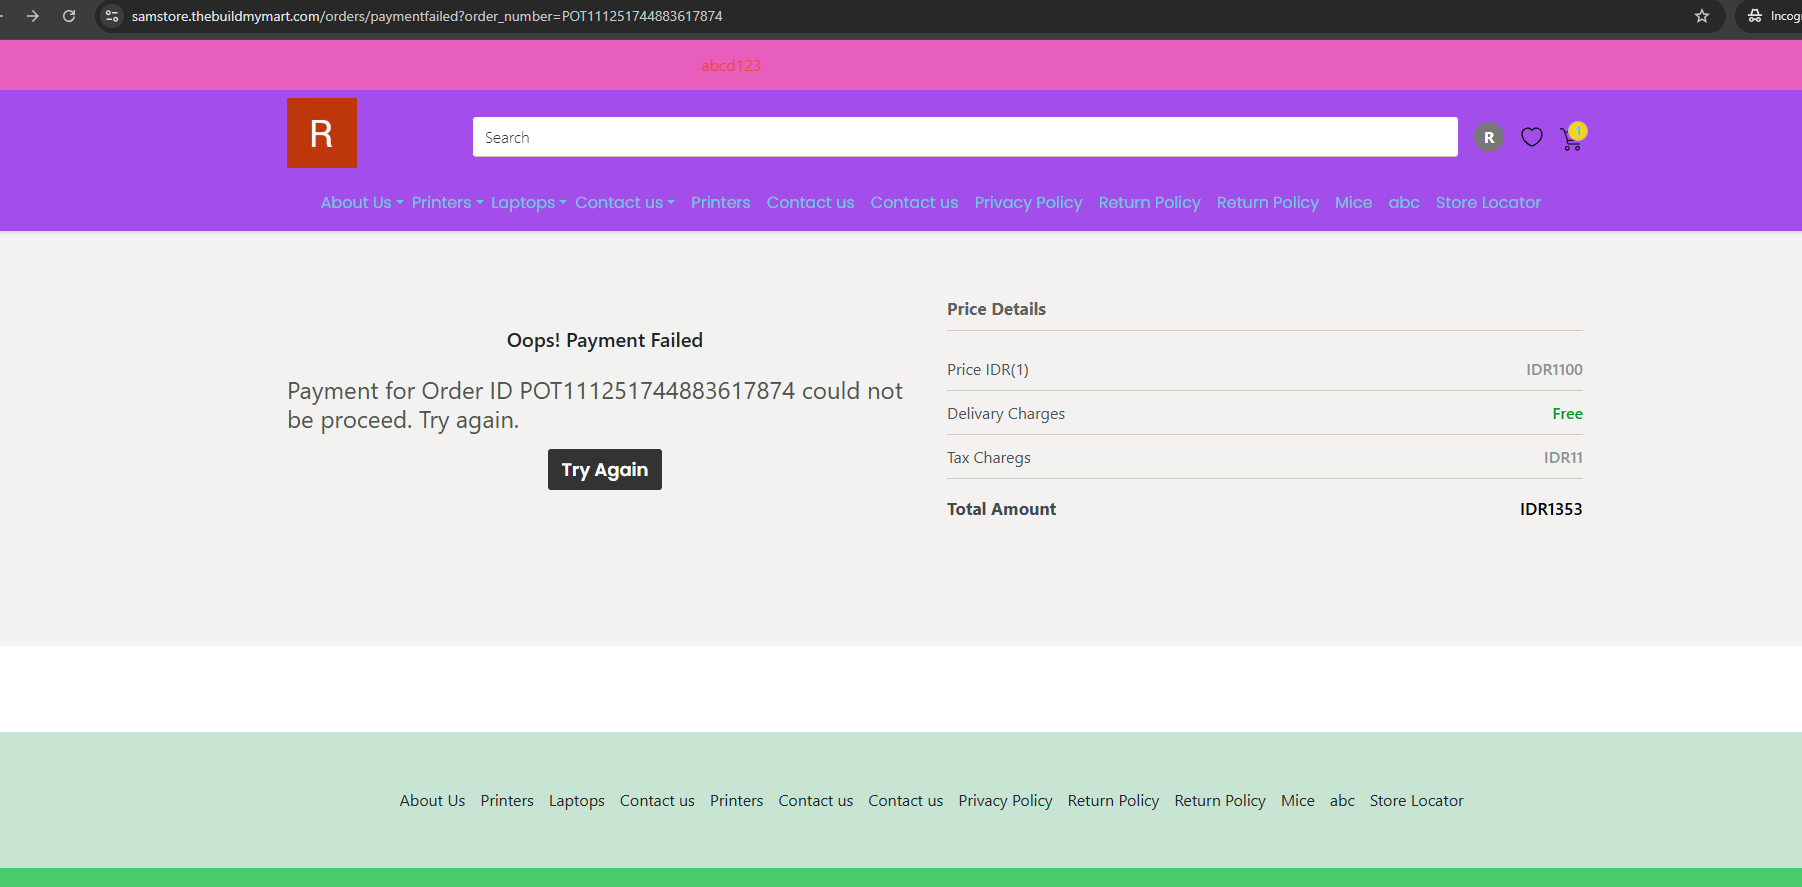Open Mice in header navigation
This screenshot has height=887, width=1802.
tap(1353, 202)
